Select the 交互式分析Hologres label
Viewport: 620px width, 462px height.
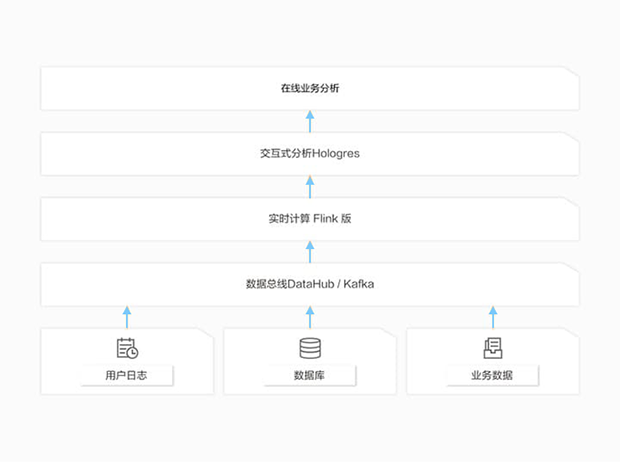pyautogui.click(x=310, y=153)
